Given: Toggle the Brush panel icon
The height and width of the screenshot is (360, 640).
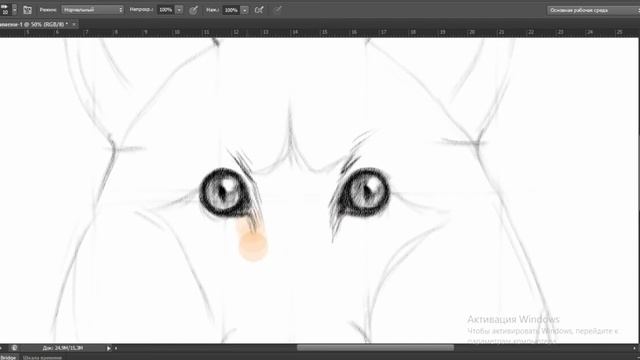Looking at the screenshot, I should pos(27,10).
